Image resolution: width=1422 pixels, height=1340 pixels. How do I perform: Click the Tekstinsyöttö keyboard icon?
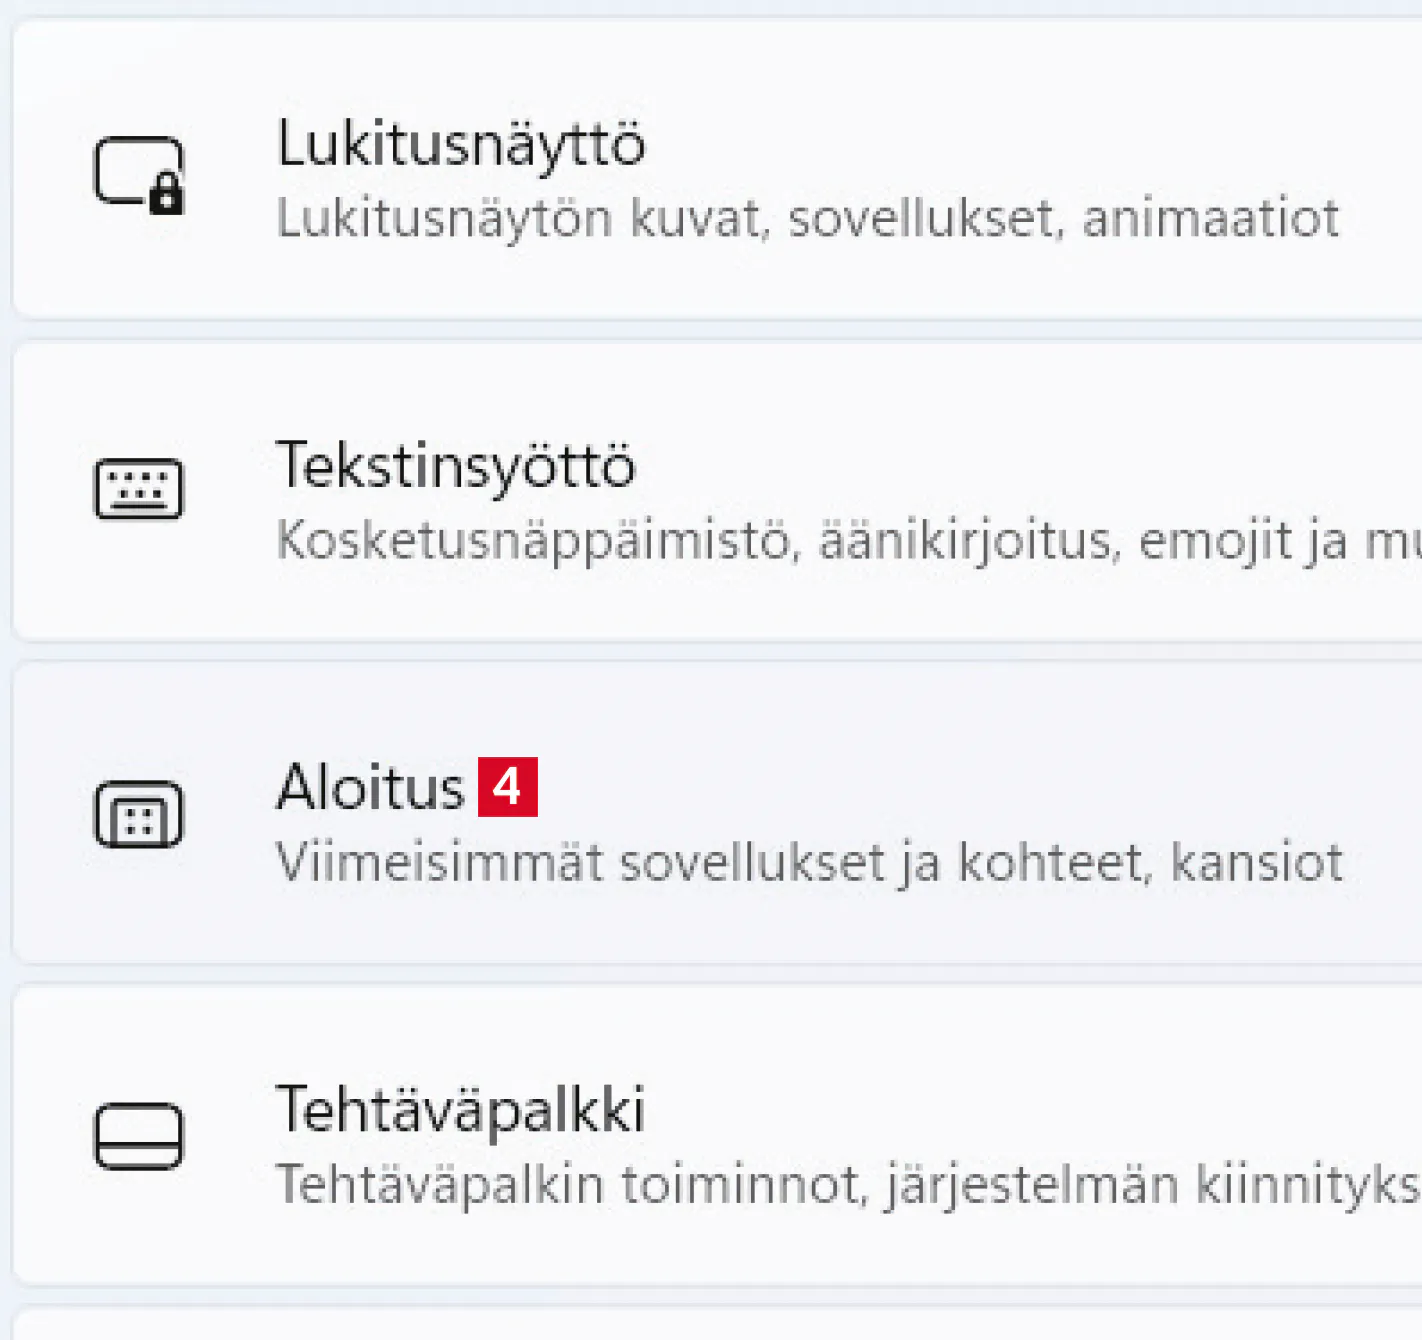(138, 489)
